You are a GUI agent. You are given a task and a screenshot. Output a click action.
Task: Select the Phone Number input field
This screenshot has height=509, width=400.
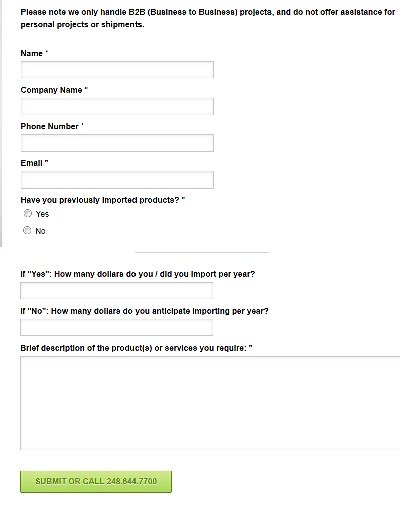(117, 143)
